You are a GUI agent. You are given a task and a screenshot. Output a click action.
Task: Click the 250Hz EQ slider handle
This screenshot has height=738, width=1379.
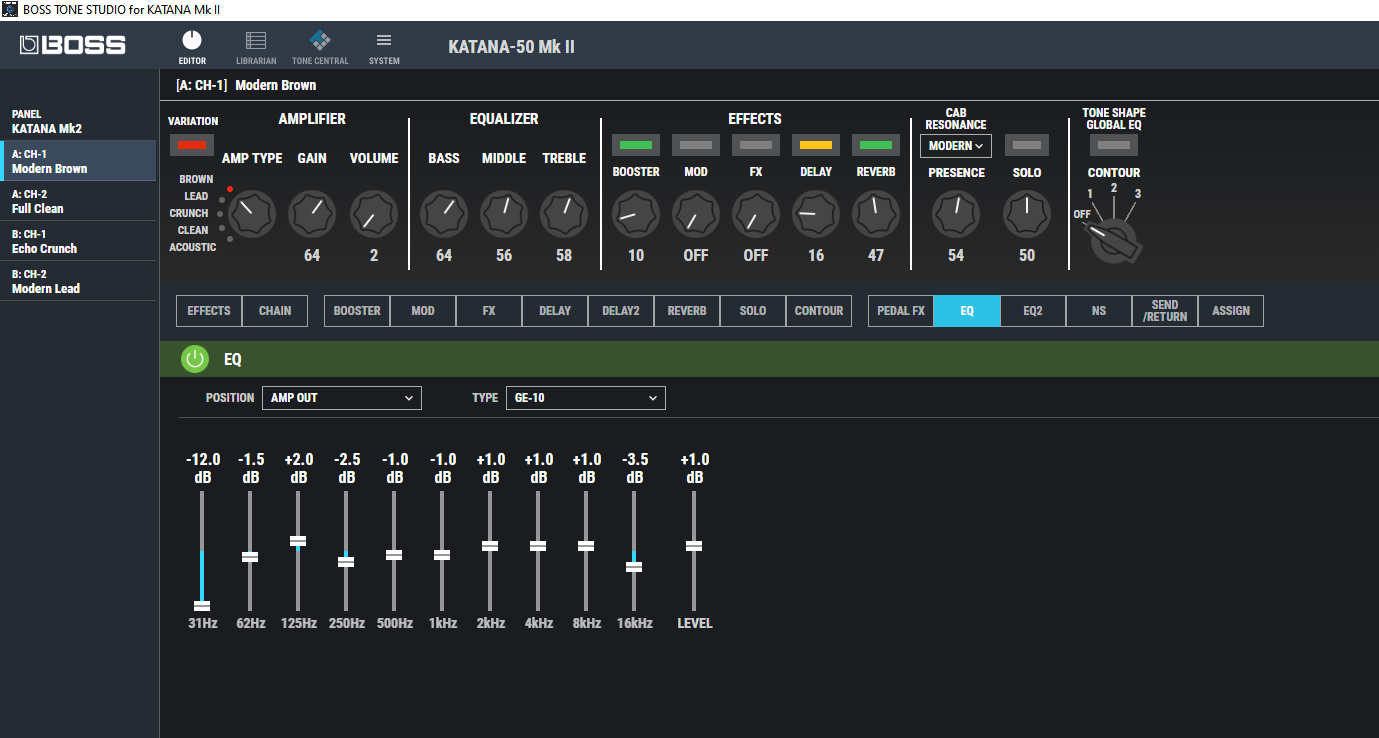(346, 562)
